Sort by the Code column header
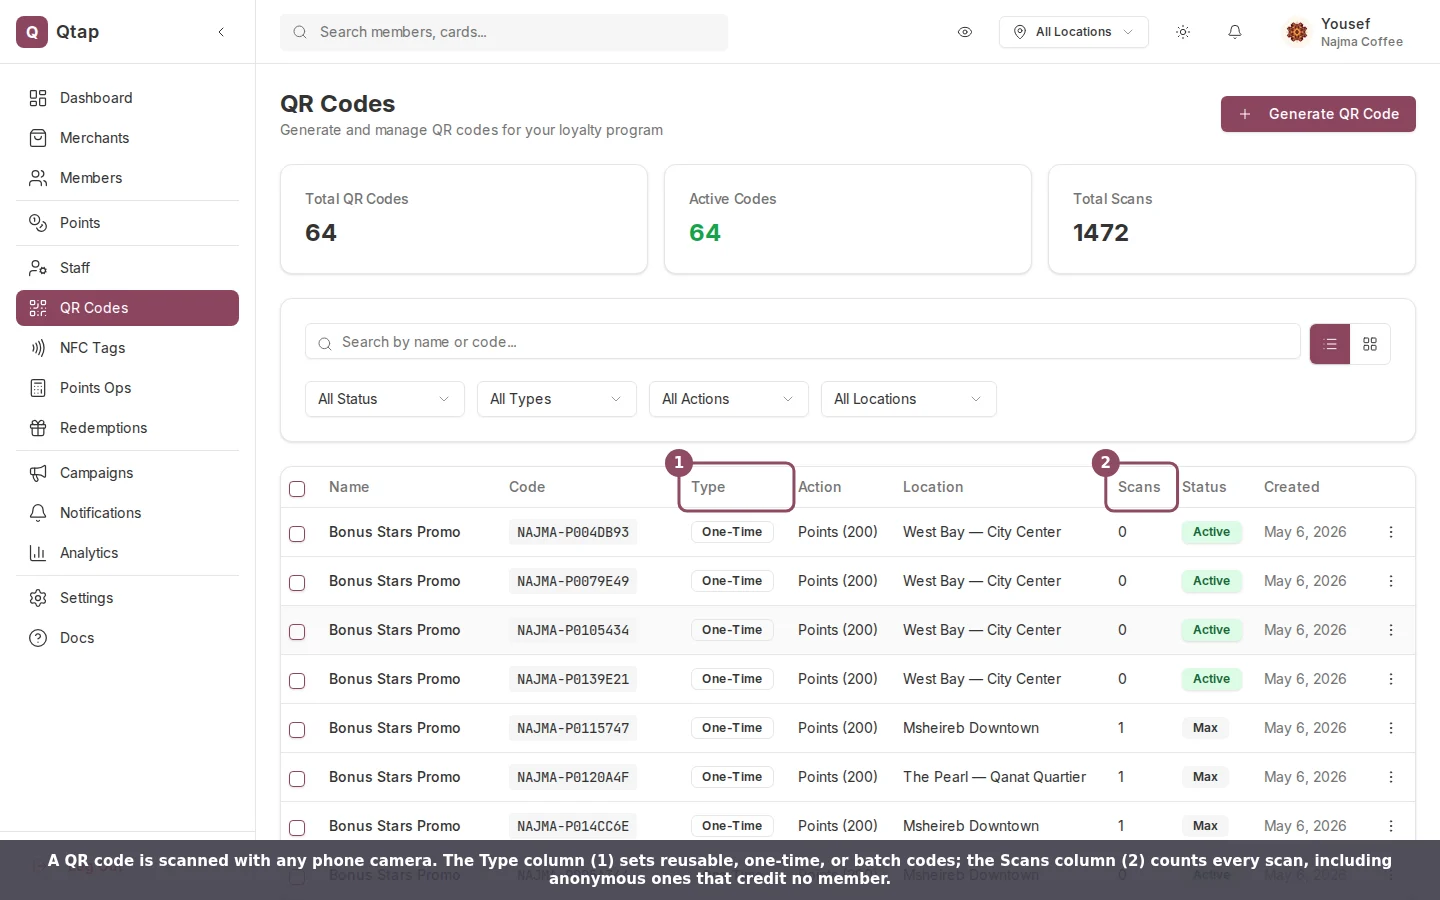 pos(527,487)
